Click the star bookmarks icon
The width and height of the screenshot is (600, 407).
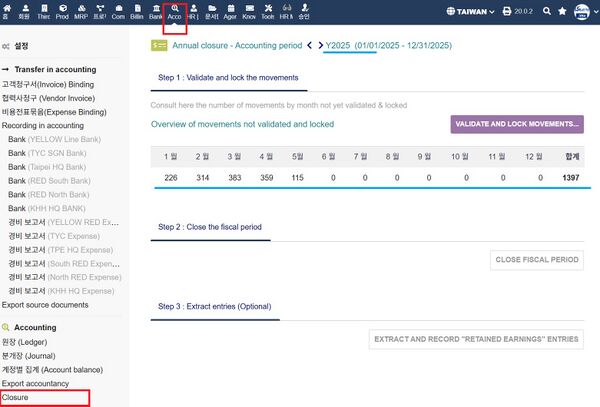563,12
